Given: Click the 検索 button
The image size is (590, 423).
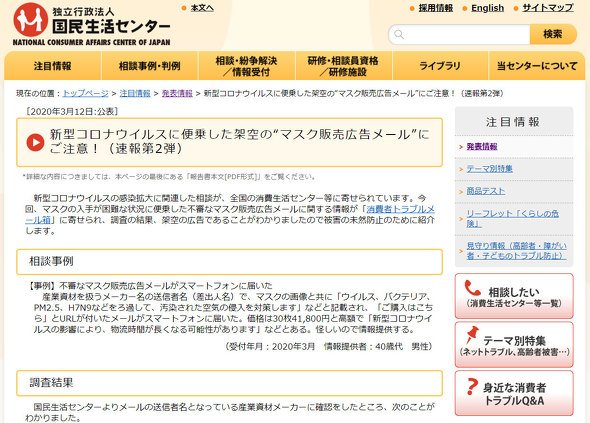Looking at the screenshot, I should (553, 34).
